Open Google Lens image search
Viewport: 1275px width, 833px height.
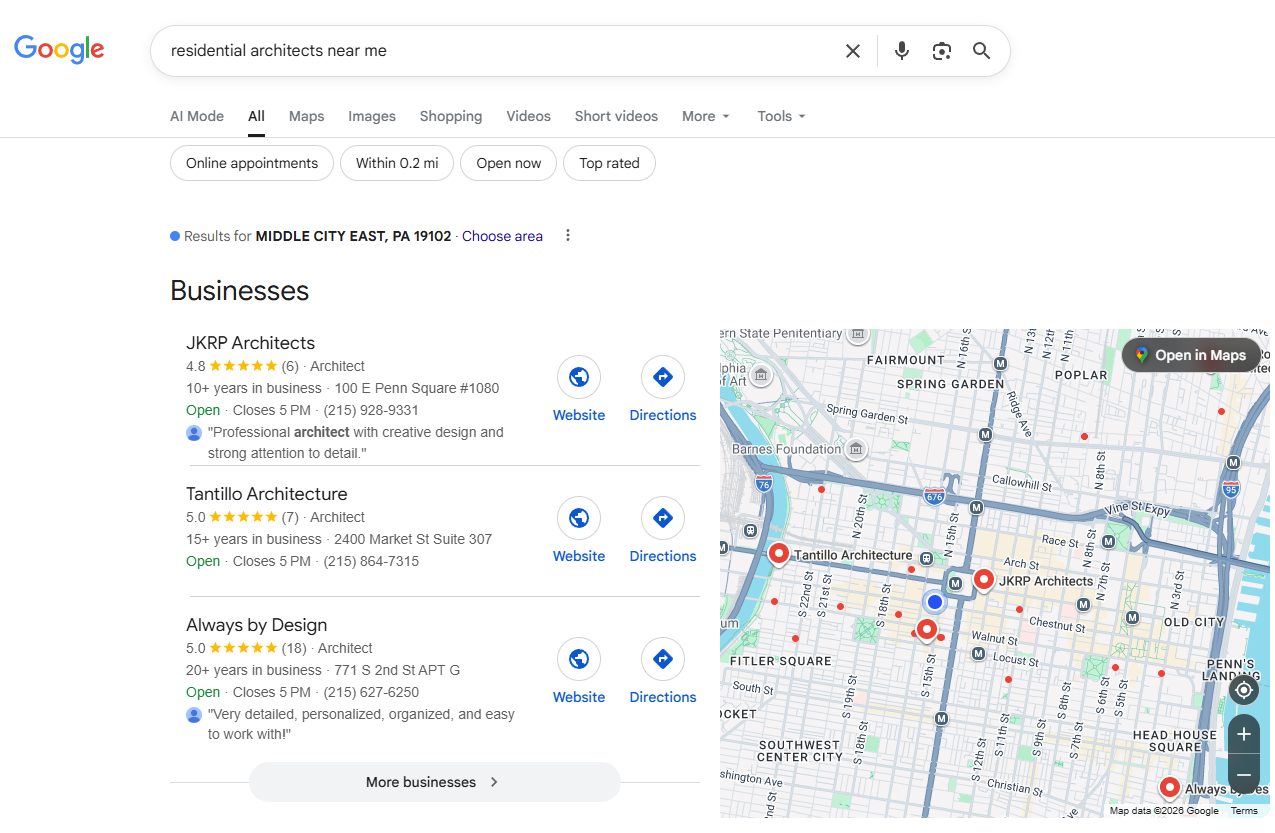[941, 51]
